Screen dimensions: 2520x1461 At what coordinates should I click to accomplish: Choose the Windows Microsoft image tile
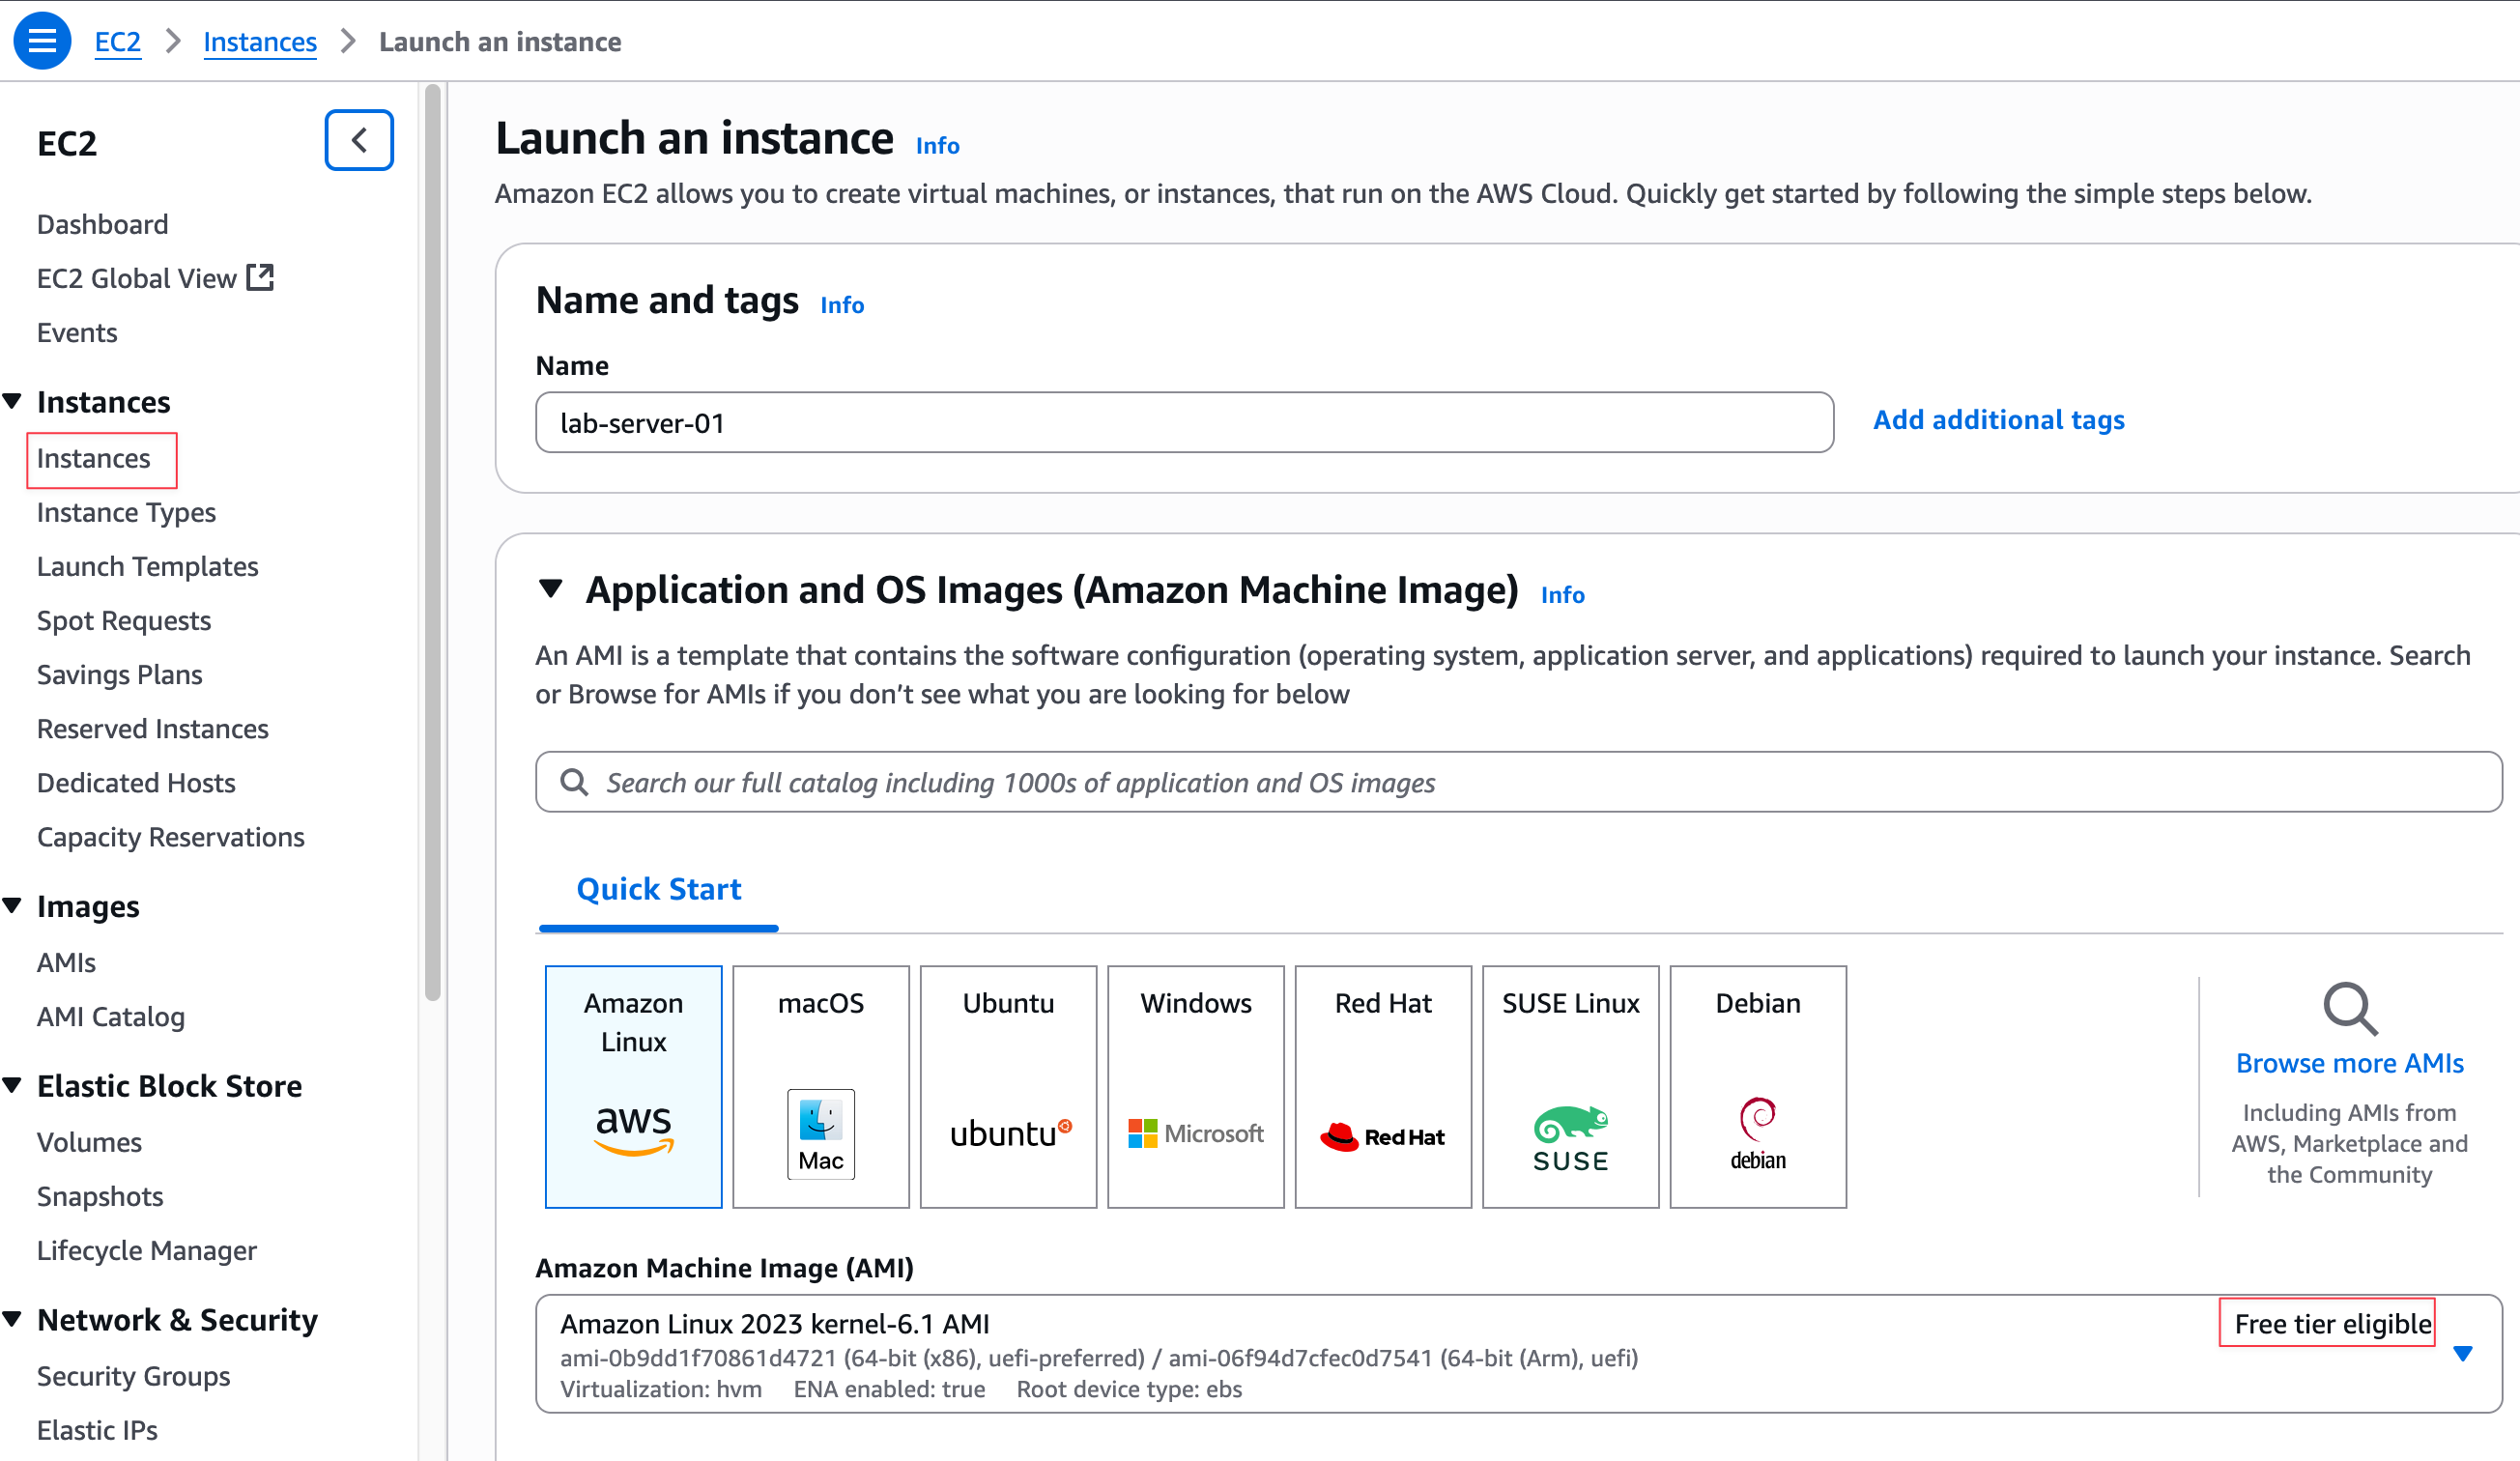pos(1195,1086)
